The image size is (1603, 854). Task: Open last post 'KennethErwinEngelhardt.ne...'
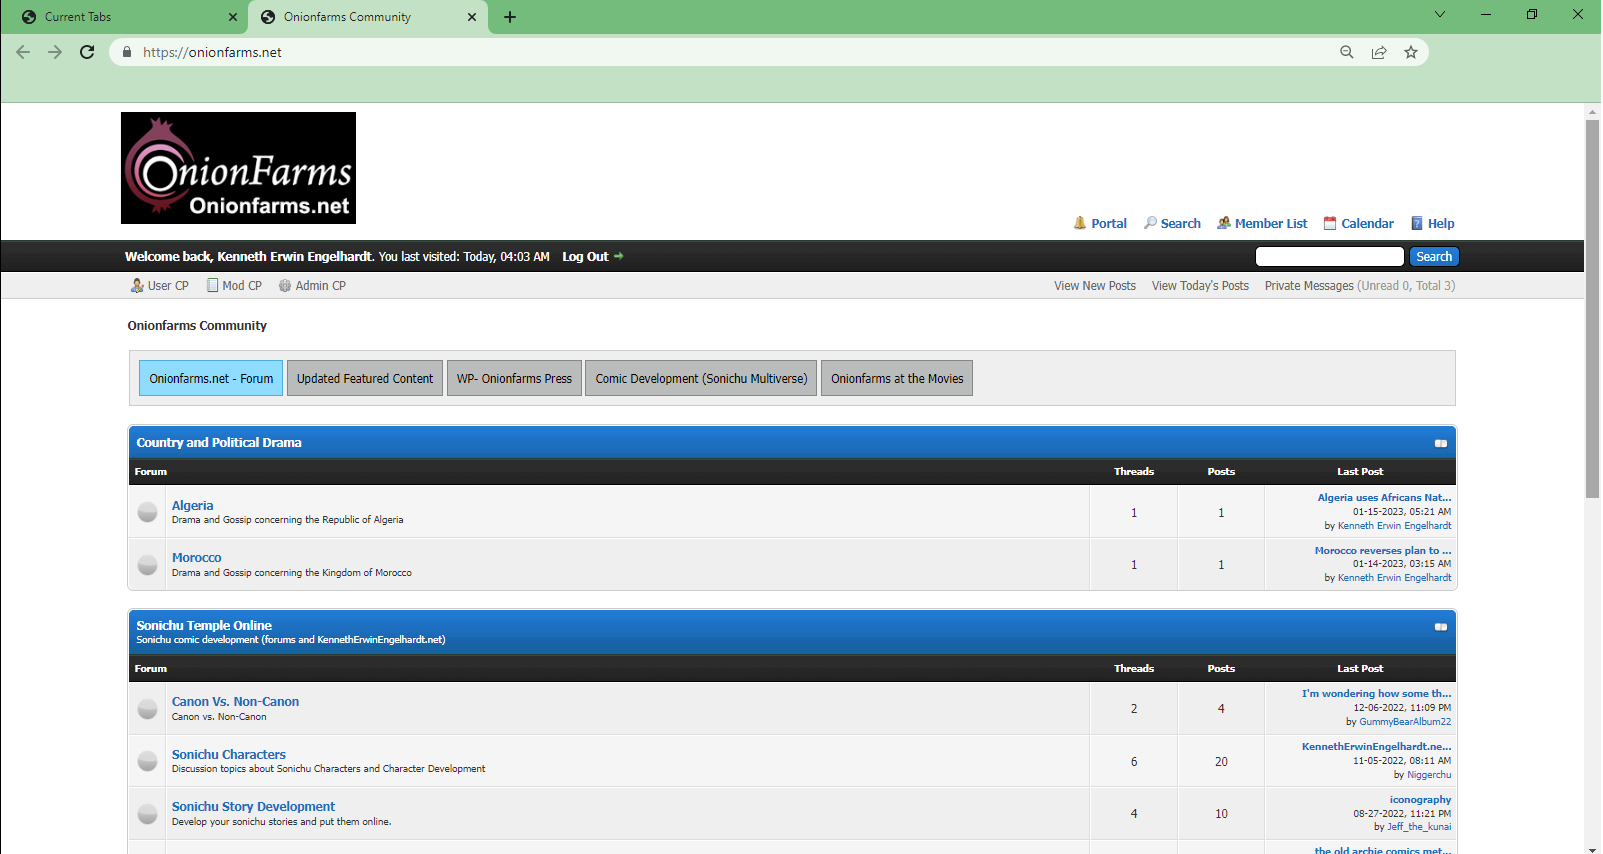click(1376, 746)
